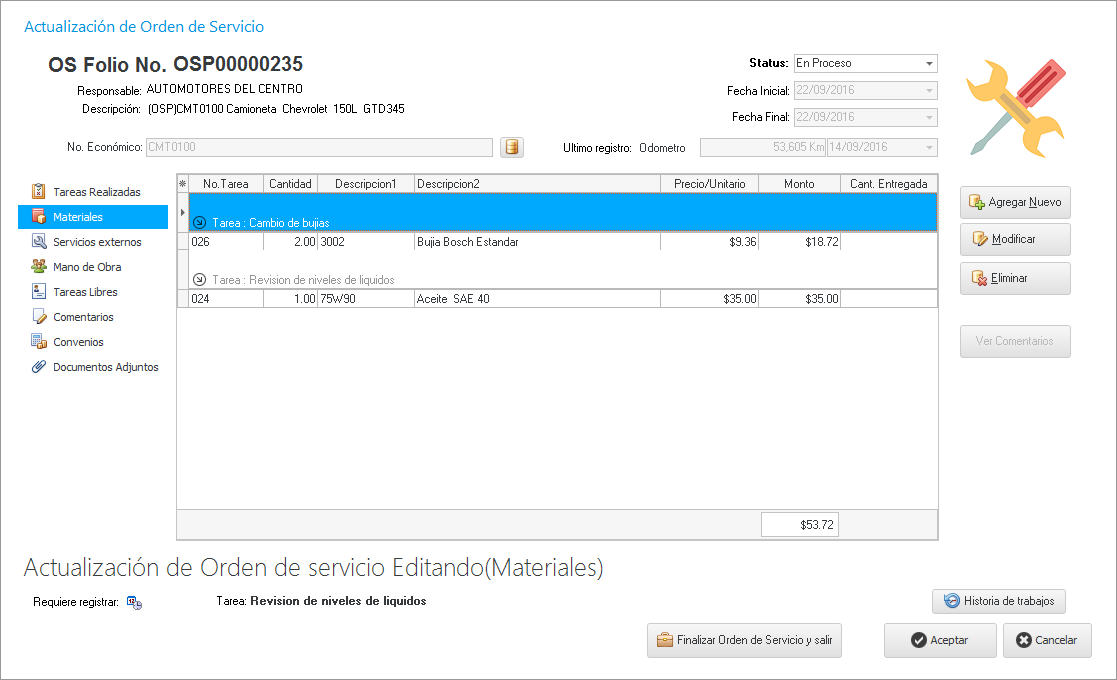Switch to the Tareas Libres section
Screen dimensions: 1117x680
(x=85, y=292)
